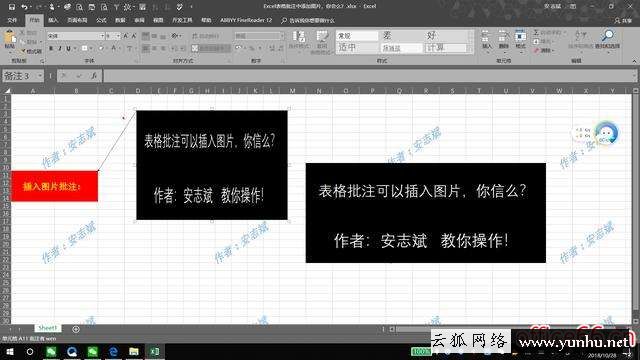Expand the cell styles gallery
Screen dimensions: 640x360
(471, 50)
